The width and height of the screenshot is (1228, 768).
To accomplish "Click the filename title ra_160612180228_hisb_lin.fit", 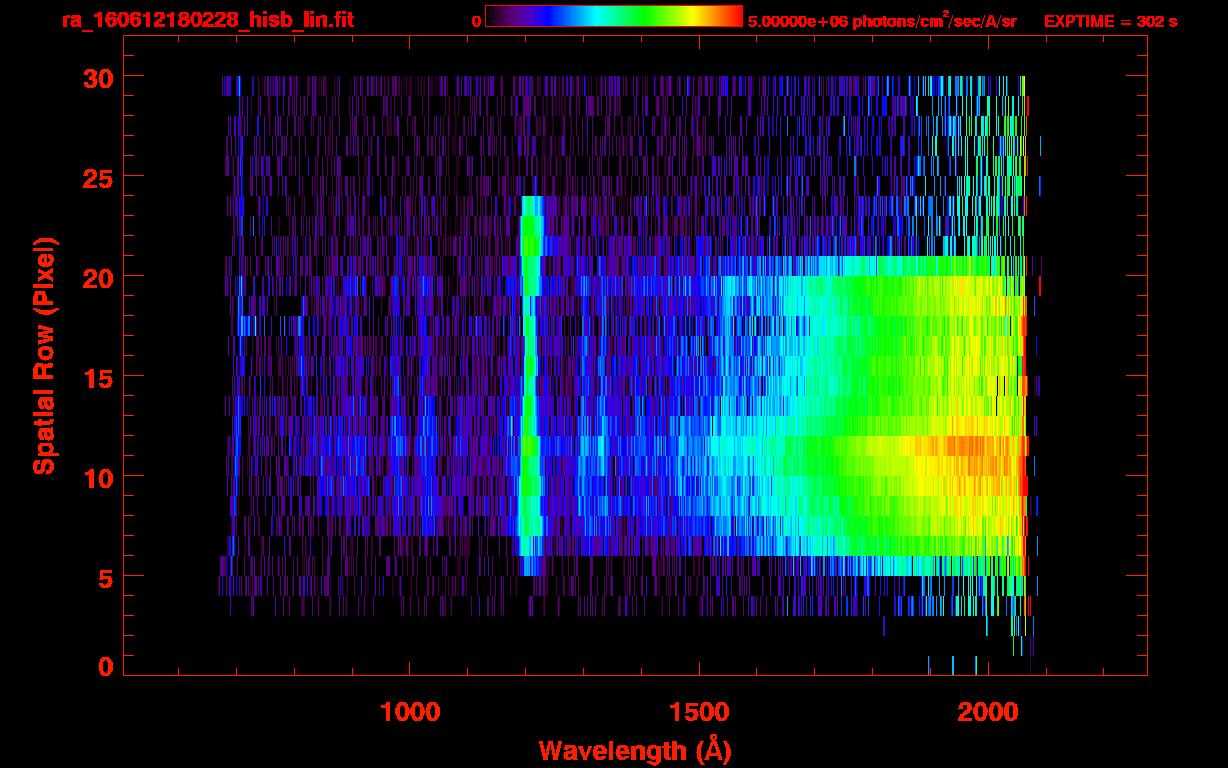I will coord(207,20).
